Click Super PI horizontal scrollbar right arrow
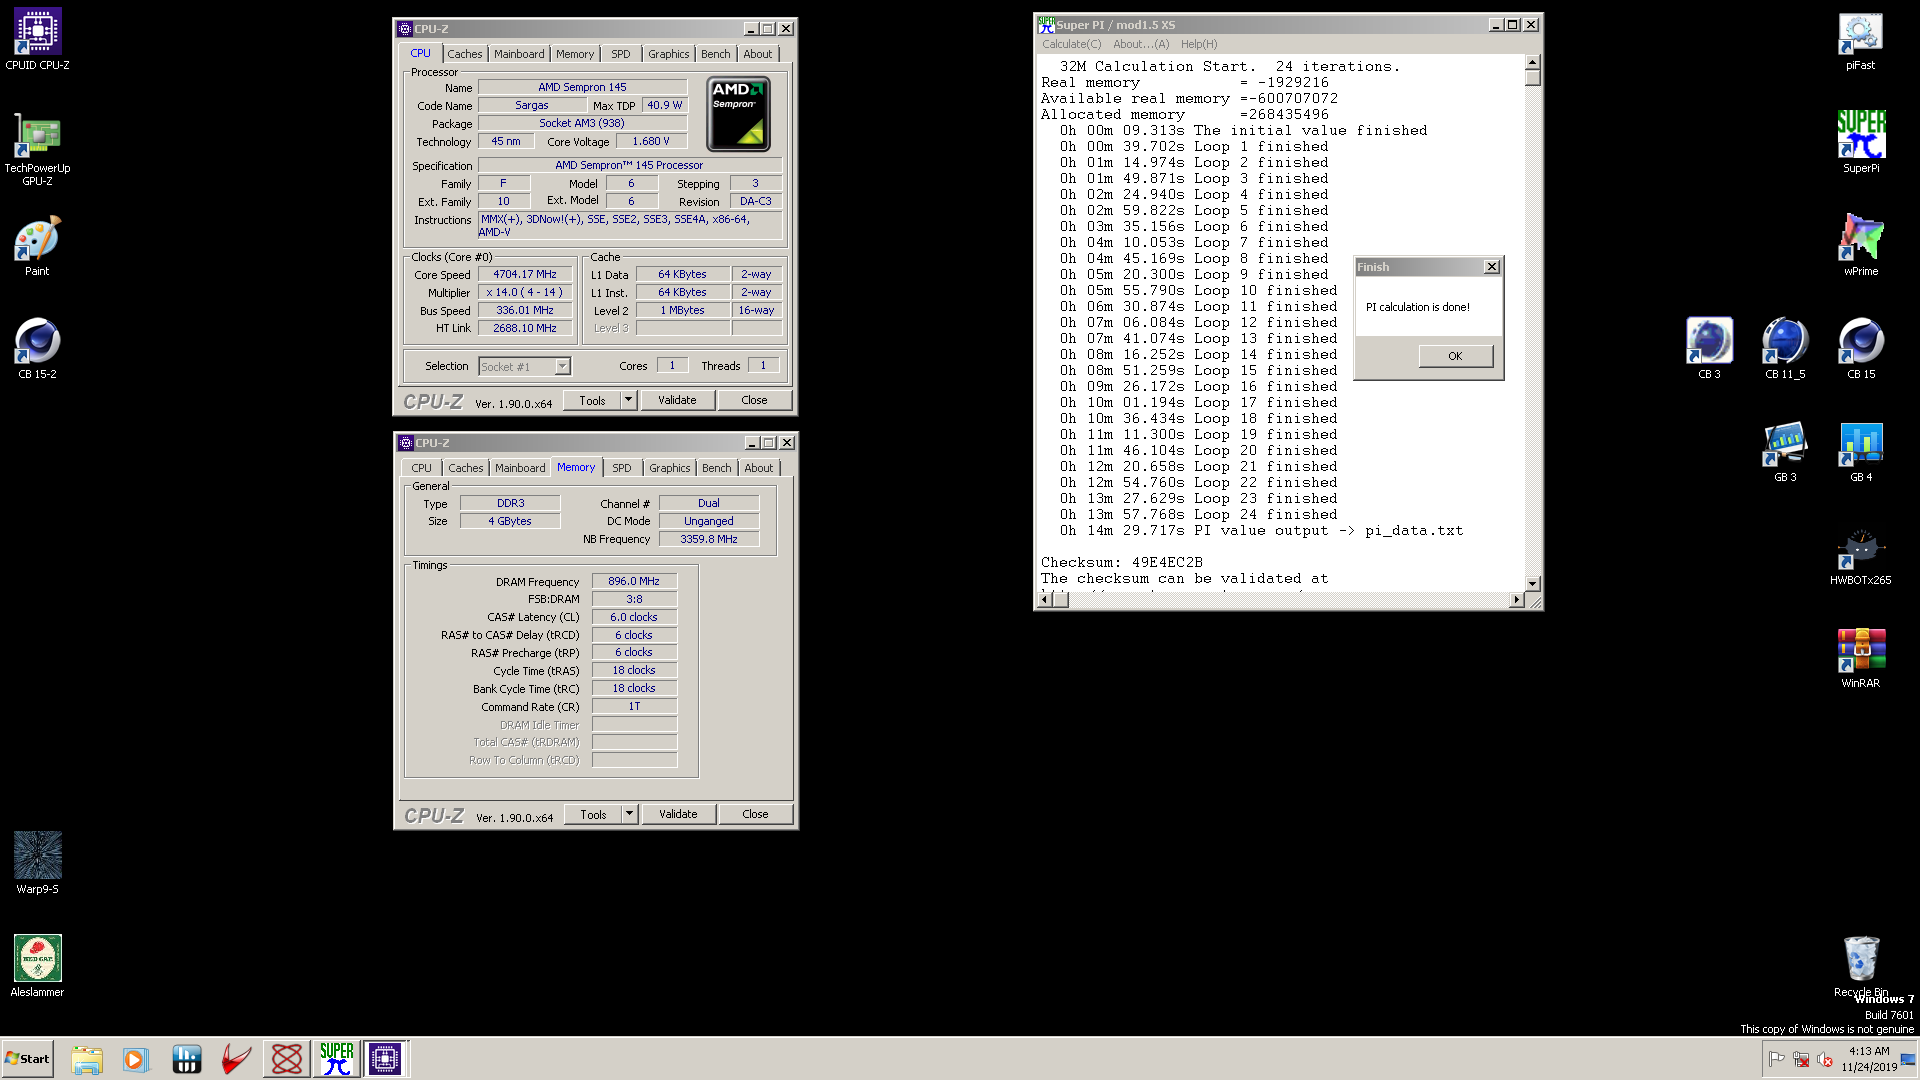 (1517, 599)
